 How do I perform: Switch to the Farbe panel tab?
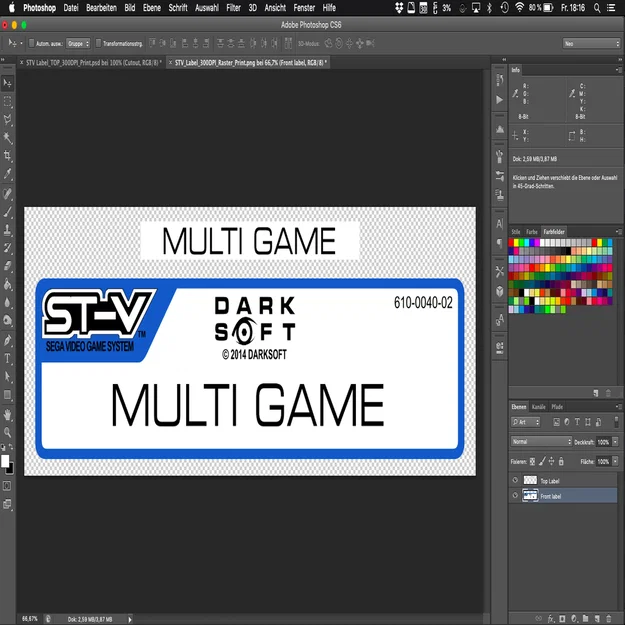(x=531, y=232)
